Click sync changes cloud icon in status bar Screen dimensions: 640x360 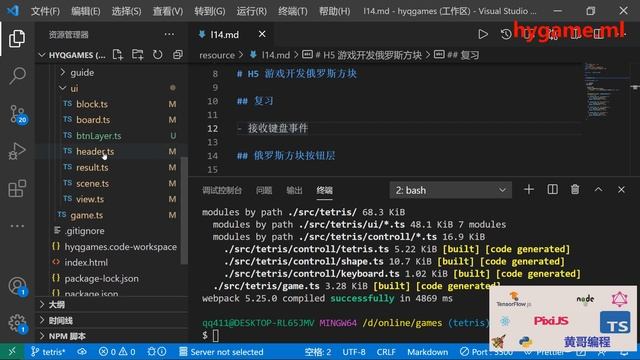pos(82,351)
